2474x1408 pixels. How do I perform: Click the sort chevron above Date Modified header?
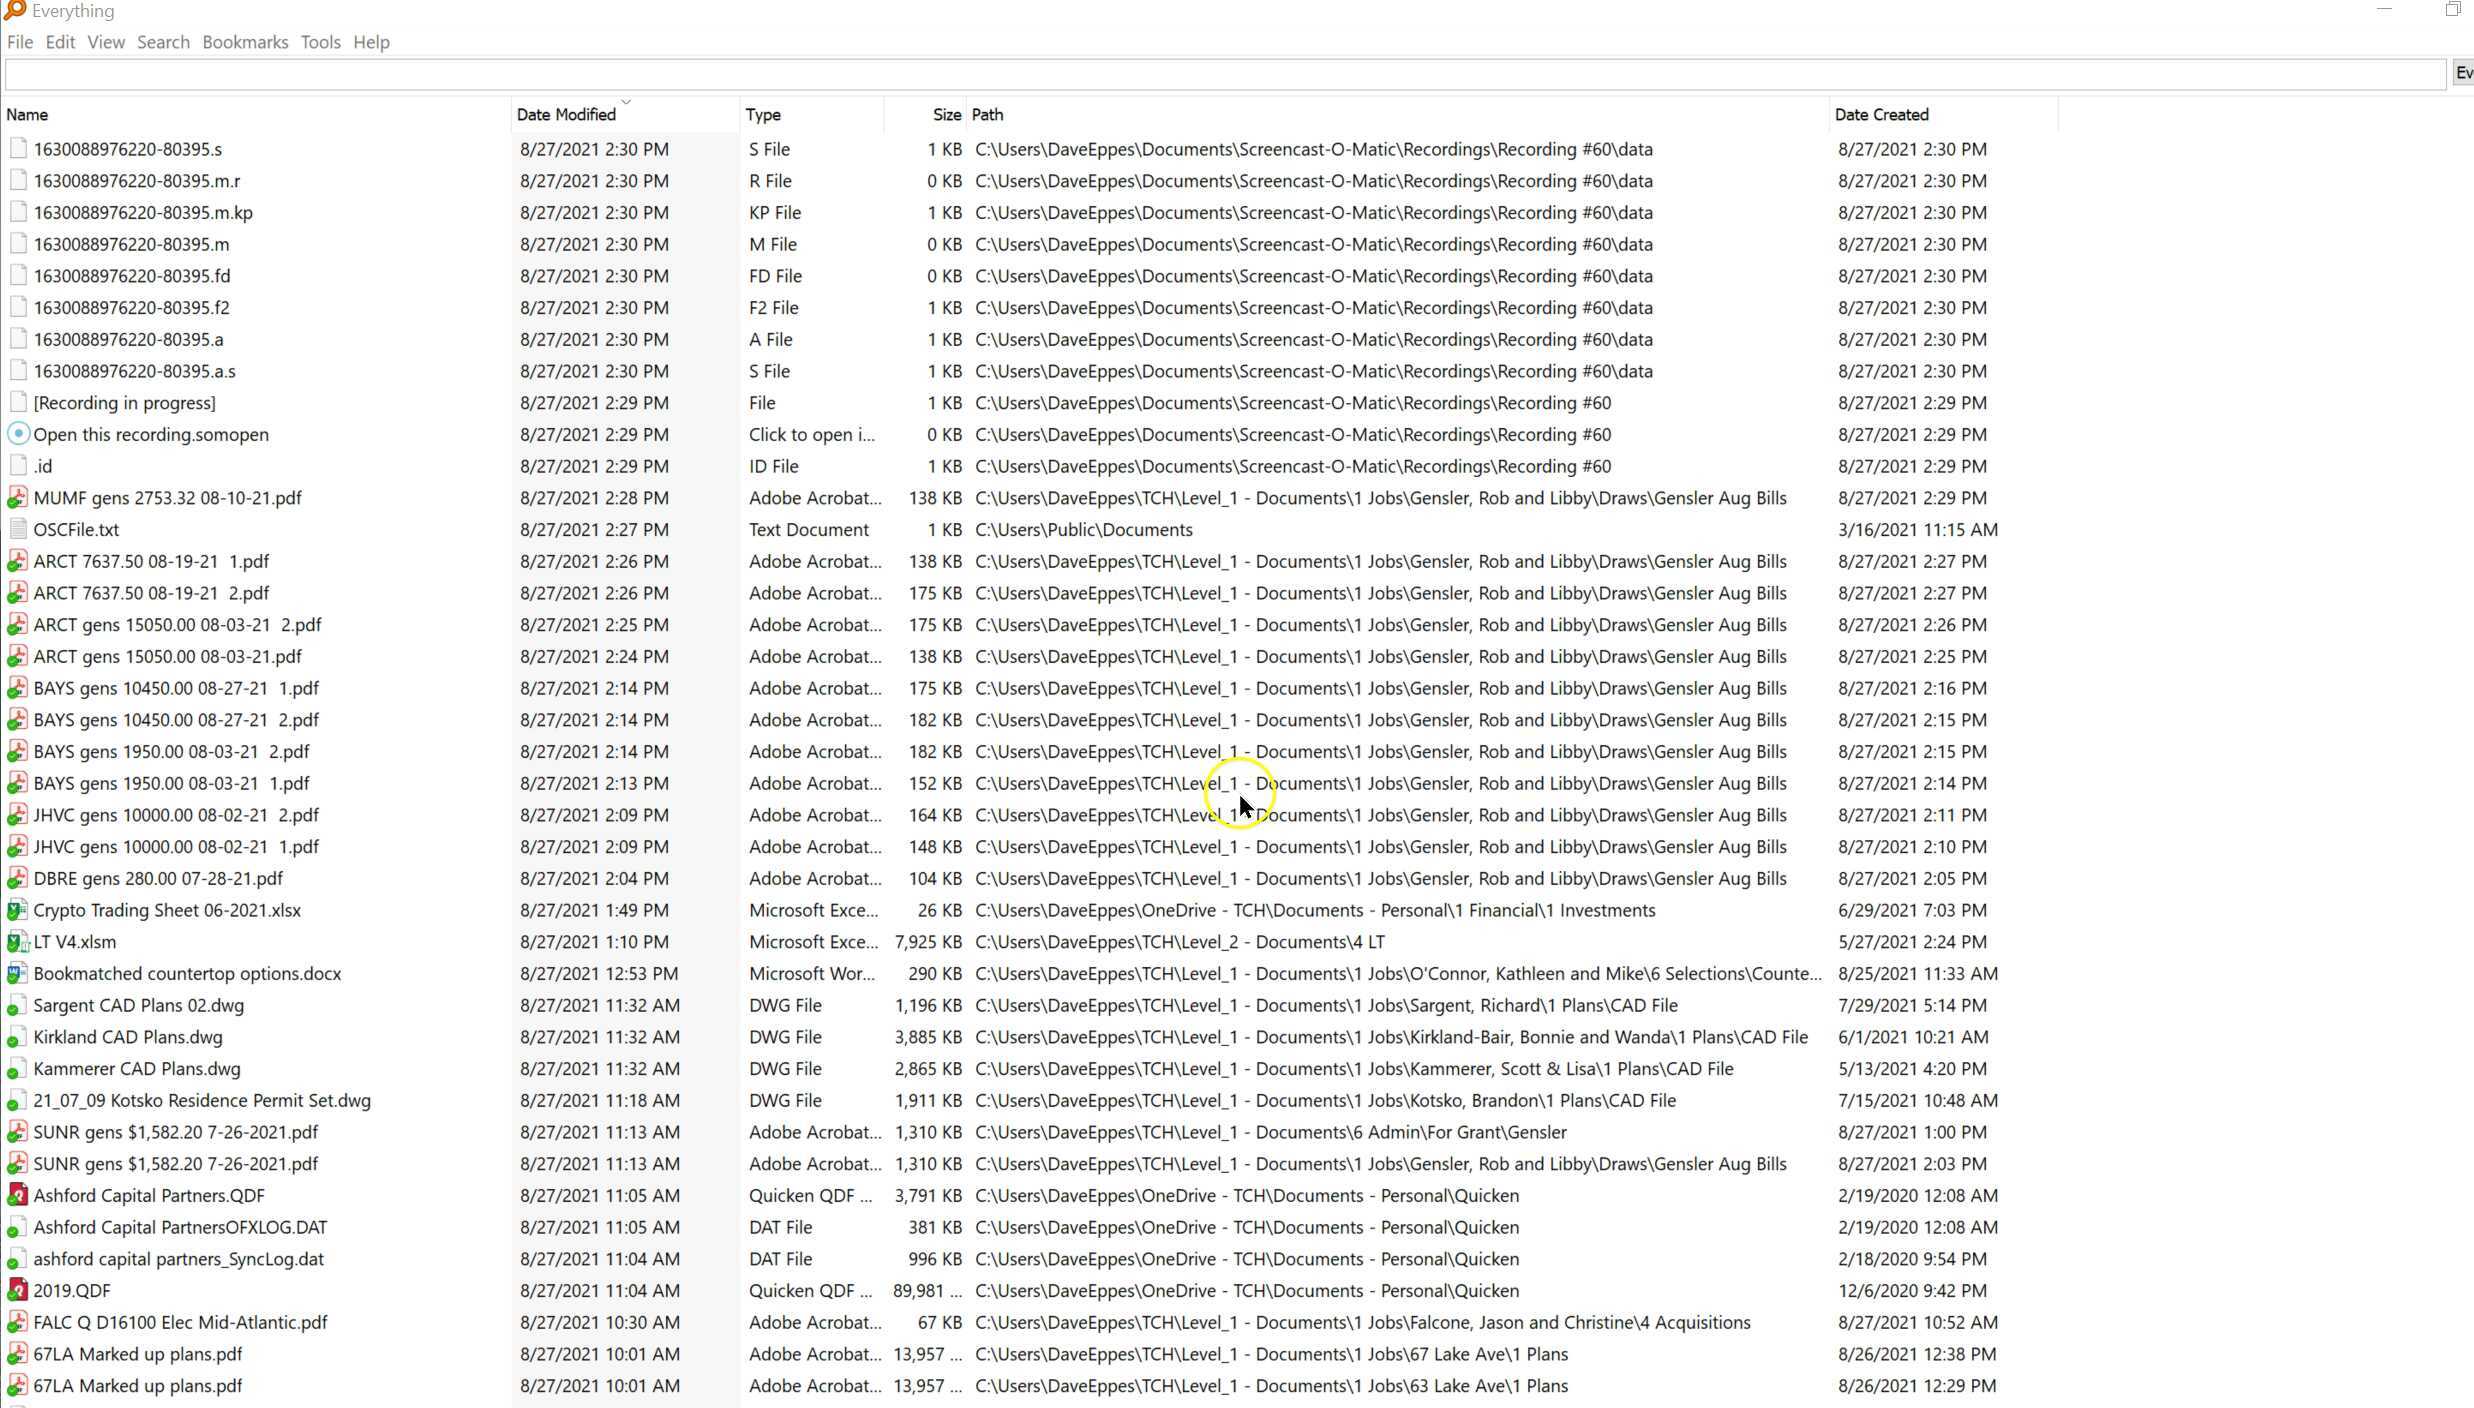[627, 100]
